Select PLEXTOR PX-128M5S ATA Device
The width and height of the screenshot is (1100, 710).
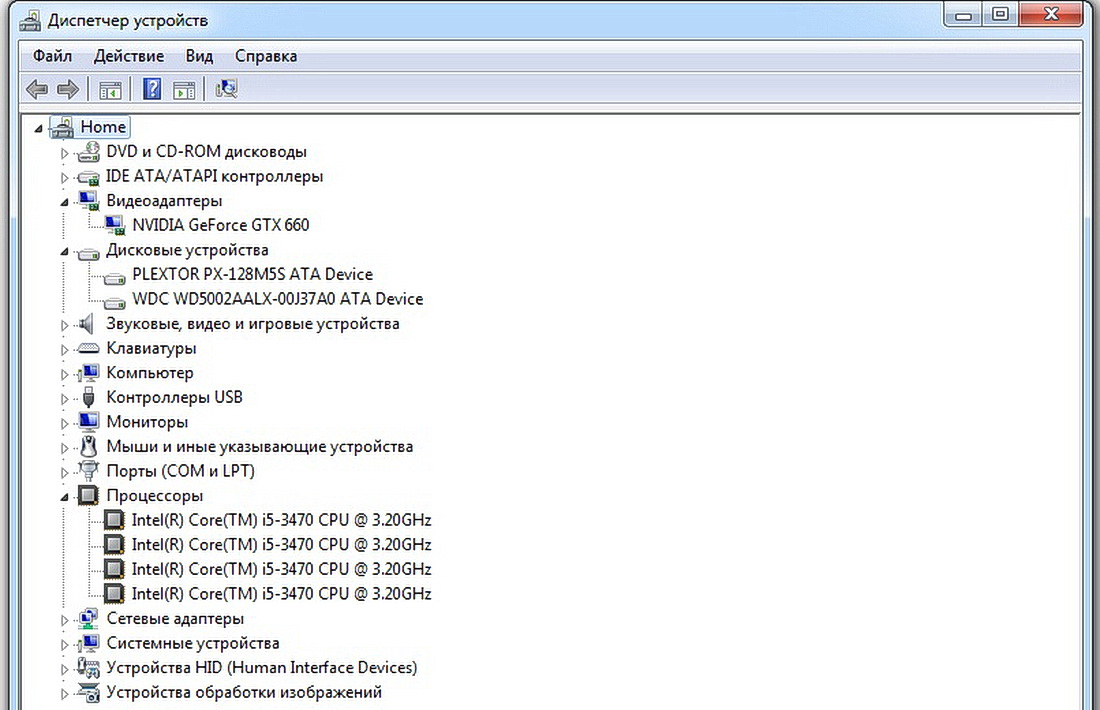coord(253,274)
